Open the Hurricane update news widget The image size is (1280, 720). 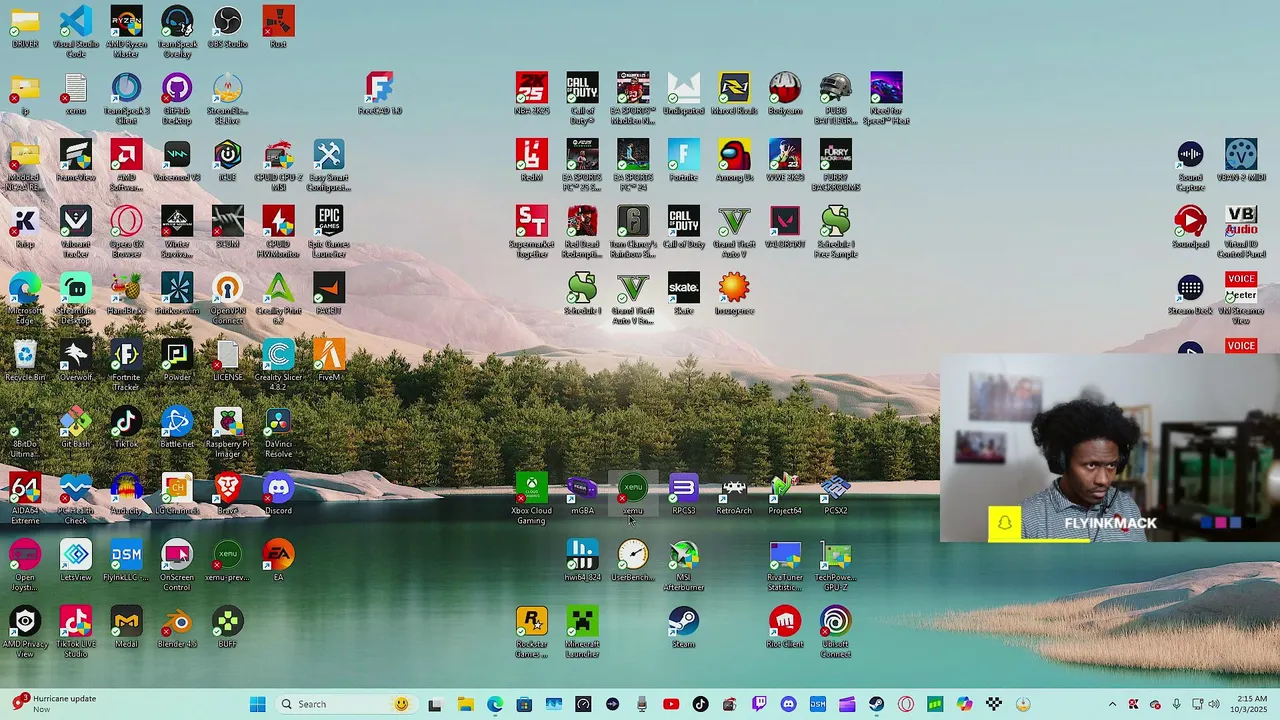pos(55,704)
